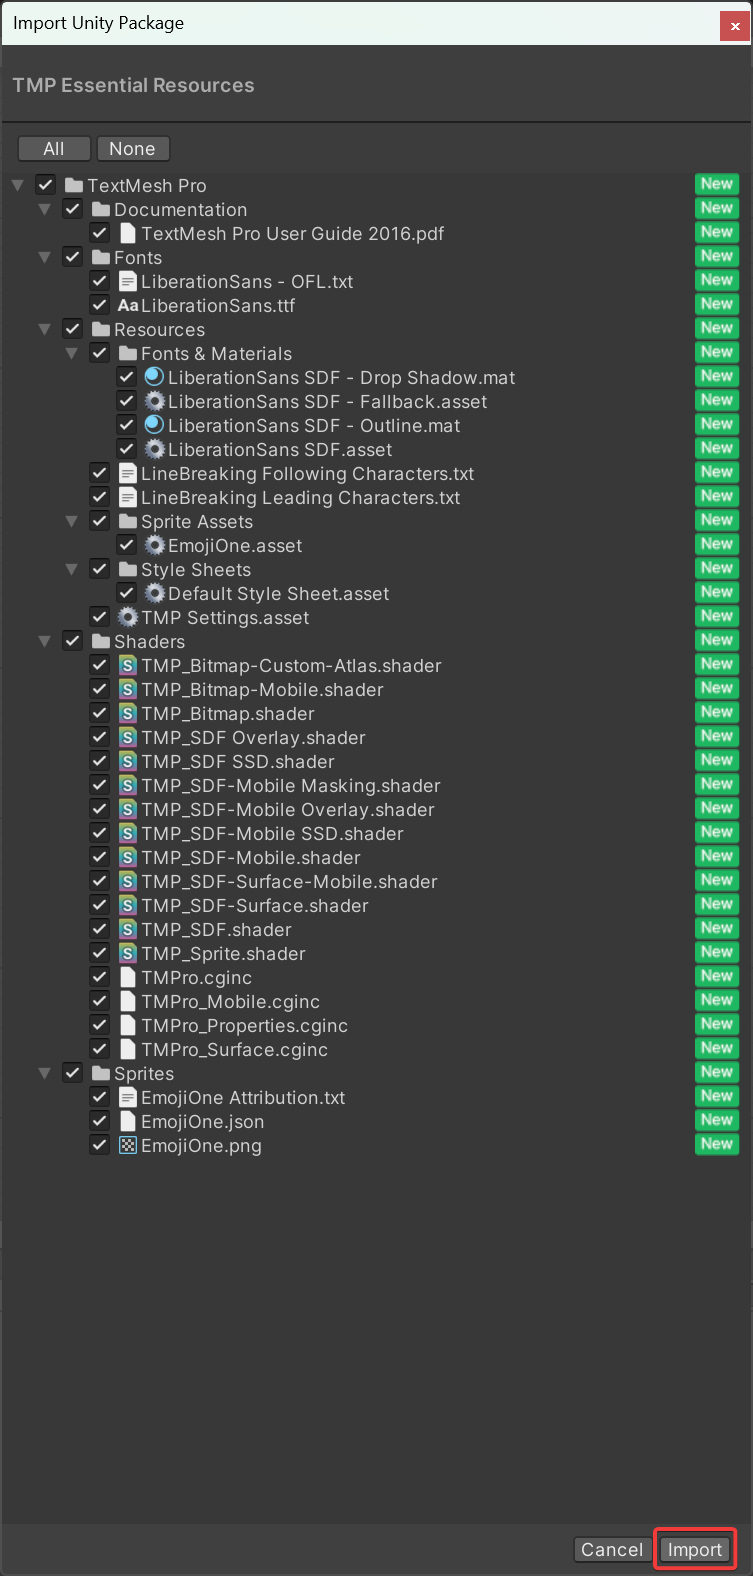Select the Default Style Sheet.asset entry
Viewport: 753px width, 1576px height.
(278, 594)
